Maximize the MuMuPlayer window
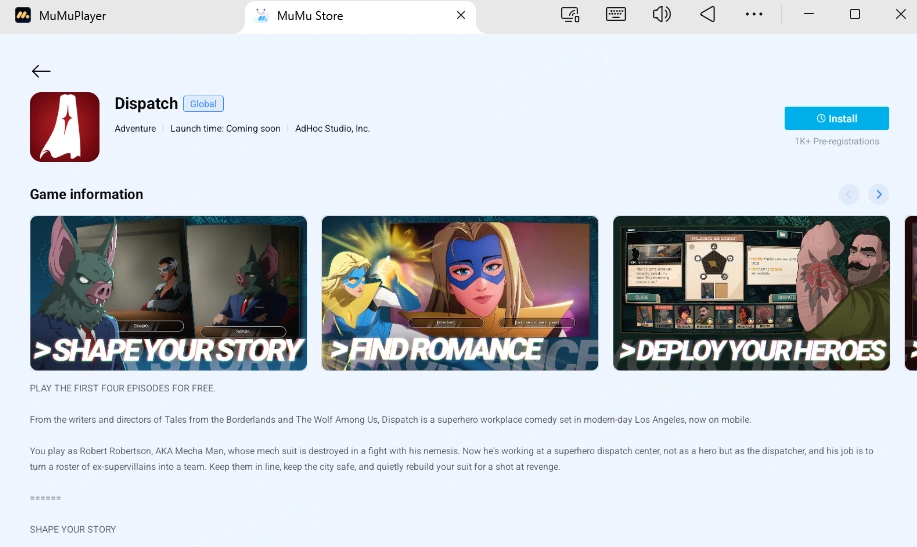The image size is (917, 547). 854,14
